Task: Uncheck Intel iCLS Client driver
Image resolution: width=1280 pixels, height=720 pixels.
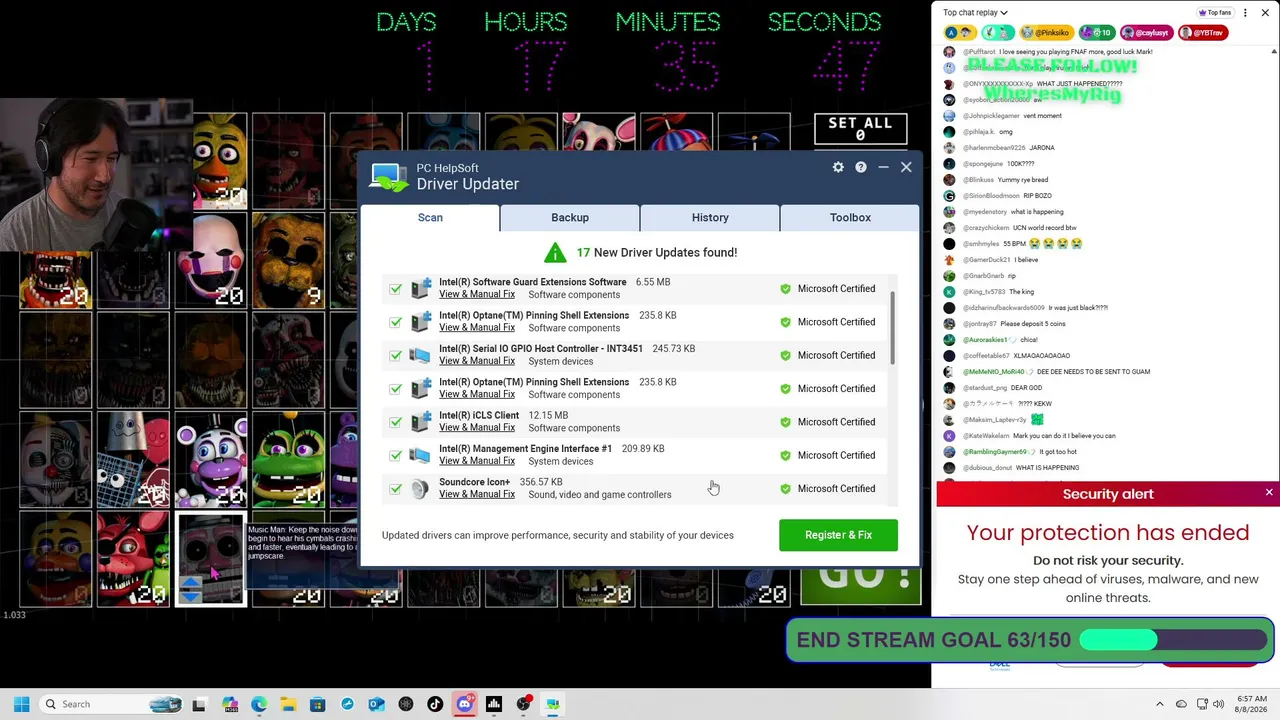Action: [396, 422]
